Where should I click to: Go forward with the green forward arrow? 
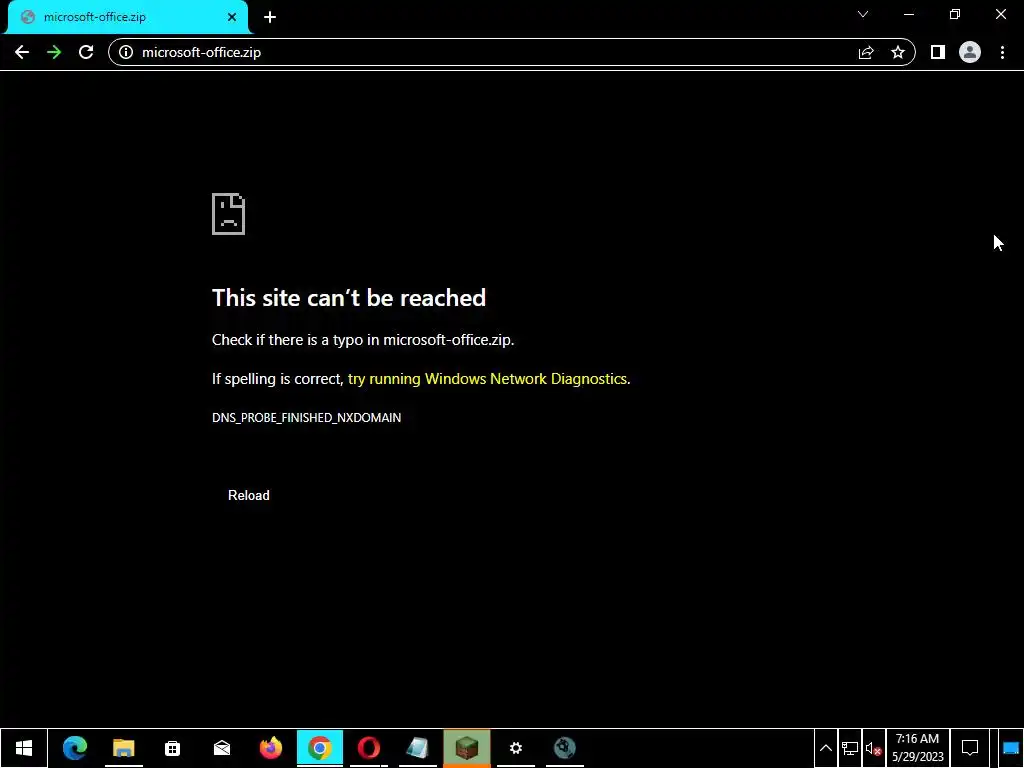point(54,52)
